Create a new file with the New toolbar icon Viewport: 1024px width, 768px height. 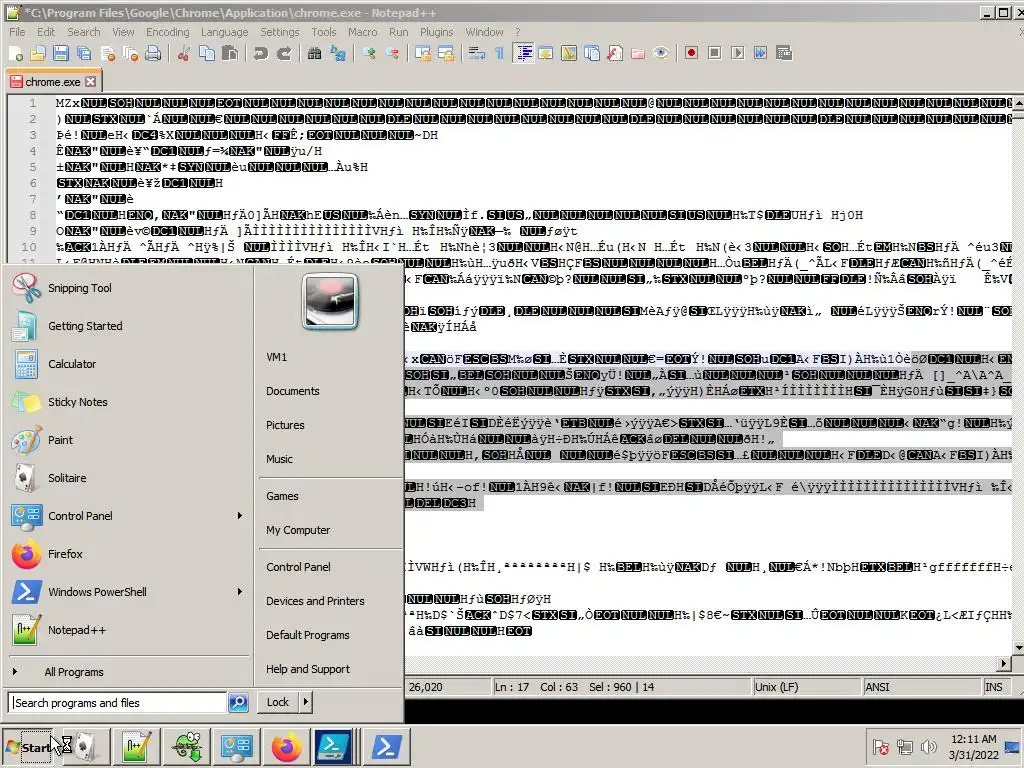(16, 53)
